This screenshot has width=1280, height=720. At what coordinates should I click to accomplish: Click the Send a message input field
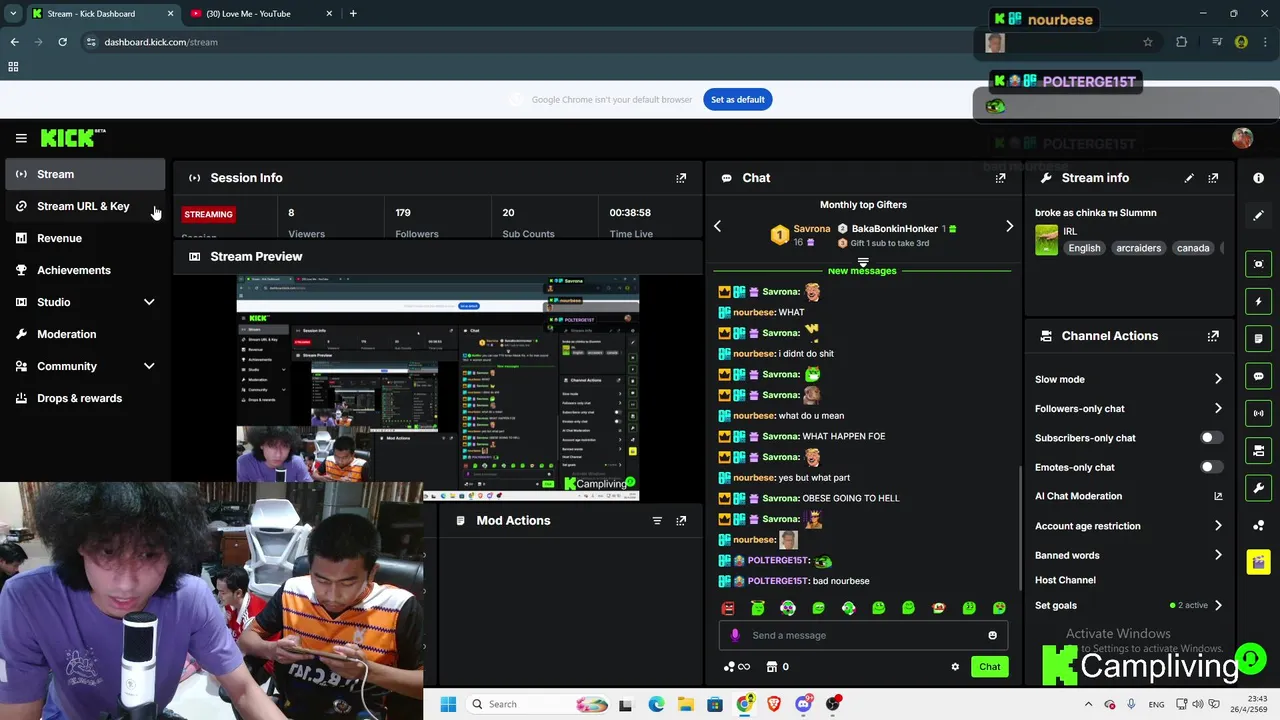pyautogui.click(x=863, y=635)
